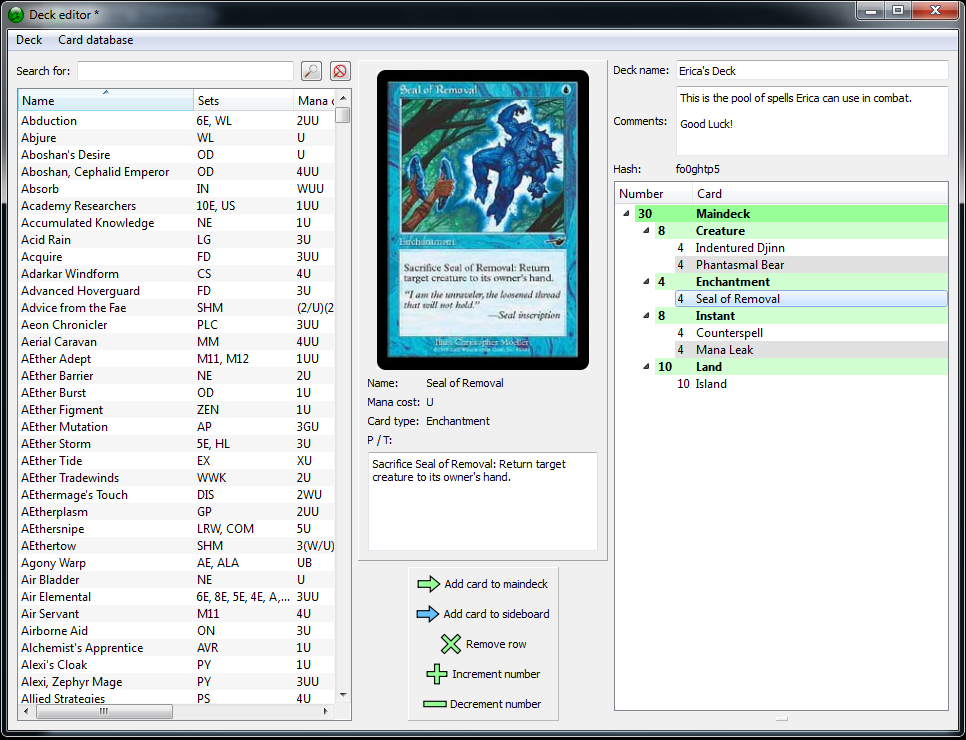Sort card list by Name column
Viewport: 966px width, 740px height.
105,101
